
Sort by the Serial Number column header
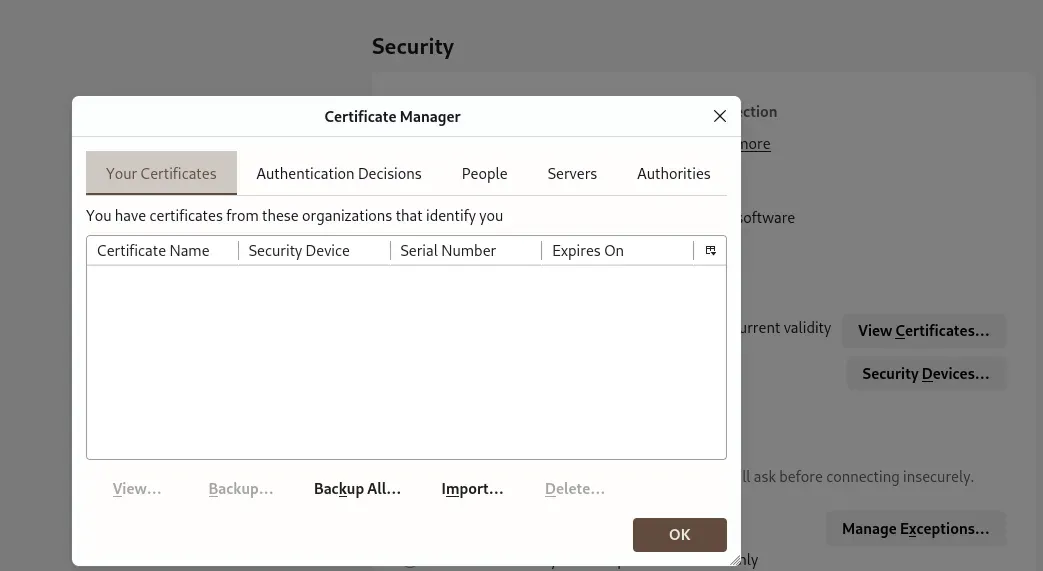(x=466, y=250)
